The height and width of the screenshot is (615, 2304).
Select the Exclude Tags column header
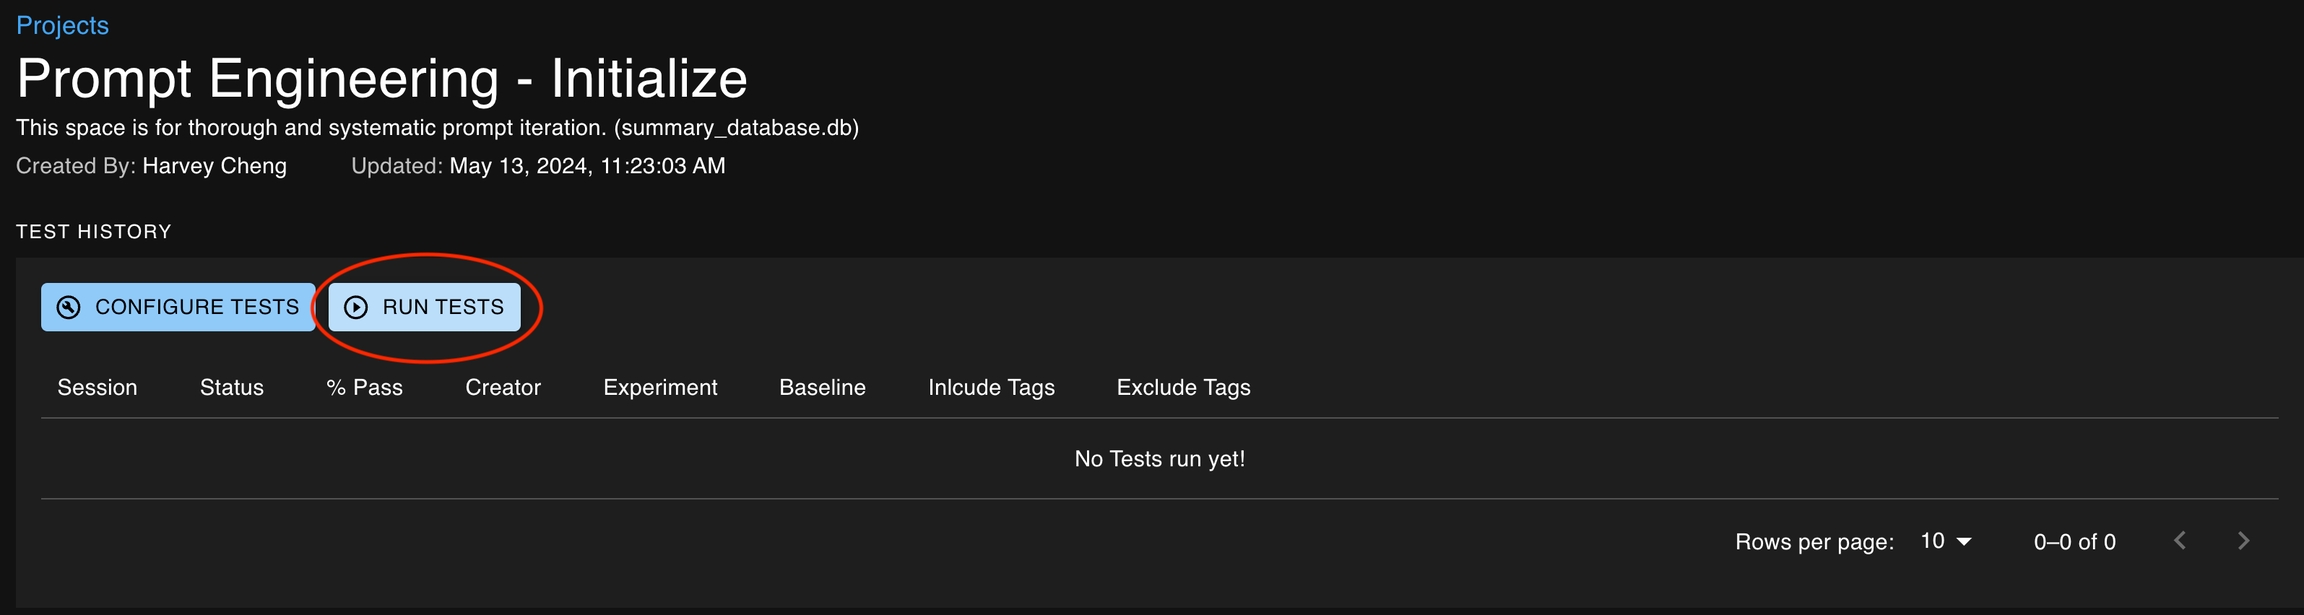point(1183,387)
